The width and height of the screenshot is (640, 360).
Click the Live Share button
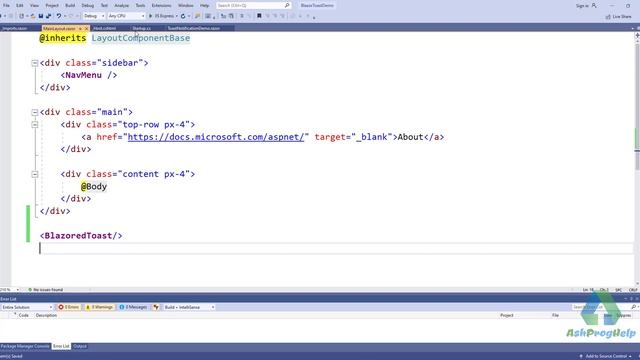click(x=619, y=16)
